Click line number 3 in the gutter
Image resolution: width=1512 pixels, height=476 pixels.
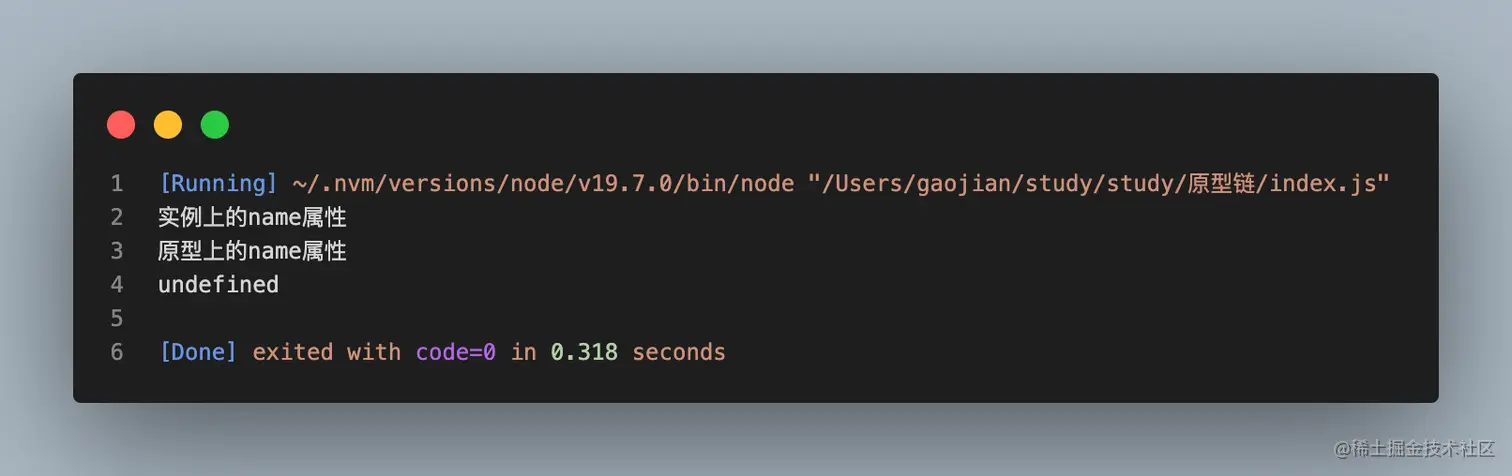(x=117, y=251)
